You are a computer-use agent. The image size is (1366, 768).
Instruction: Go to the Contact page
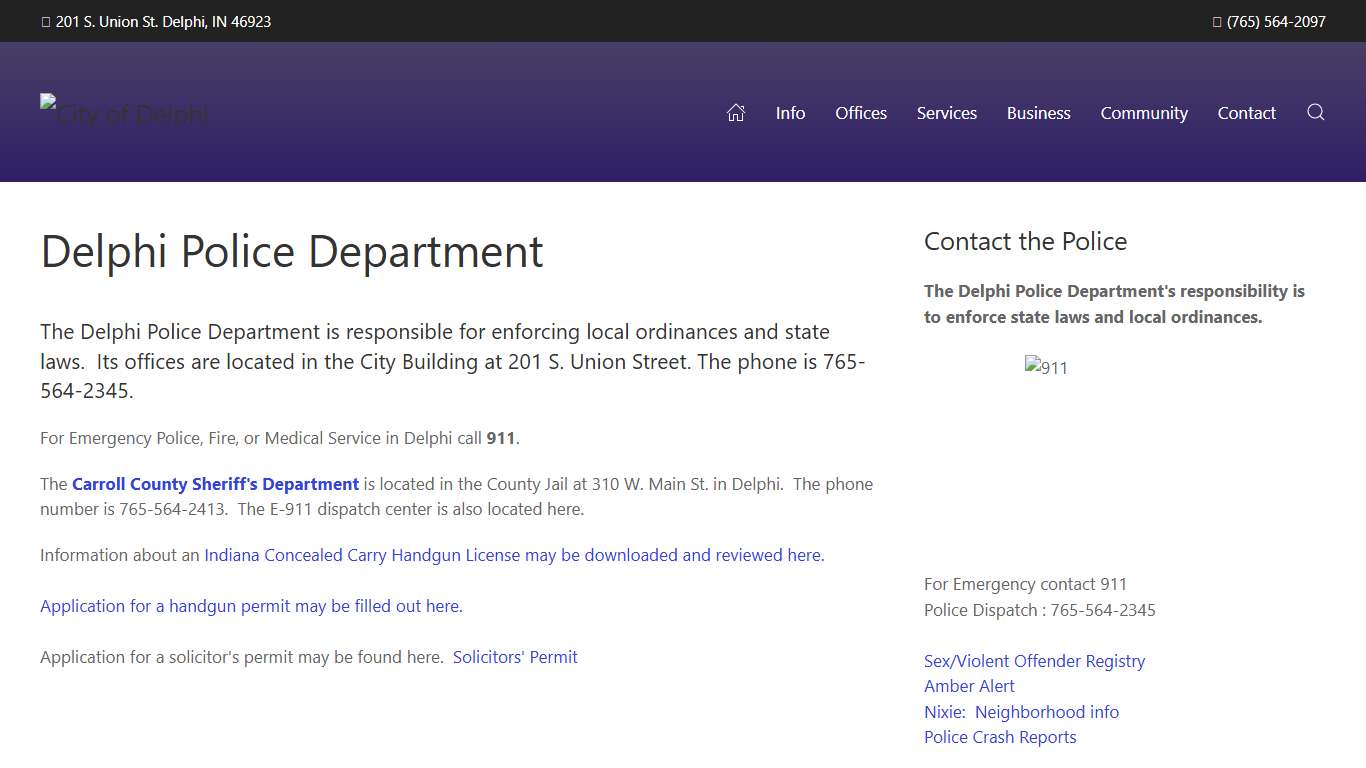point(1246,113)
